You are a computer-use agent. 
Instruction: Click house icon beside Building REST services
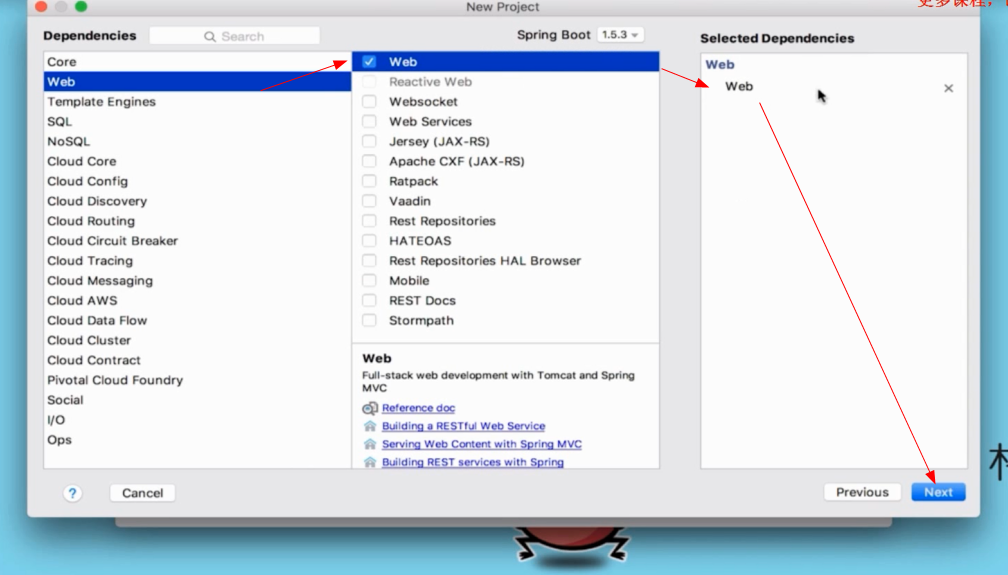coord(370,462)
